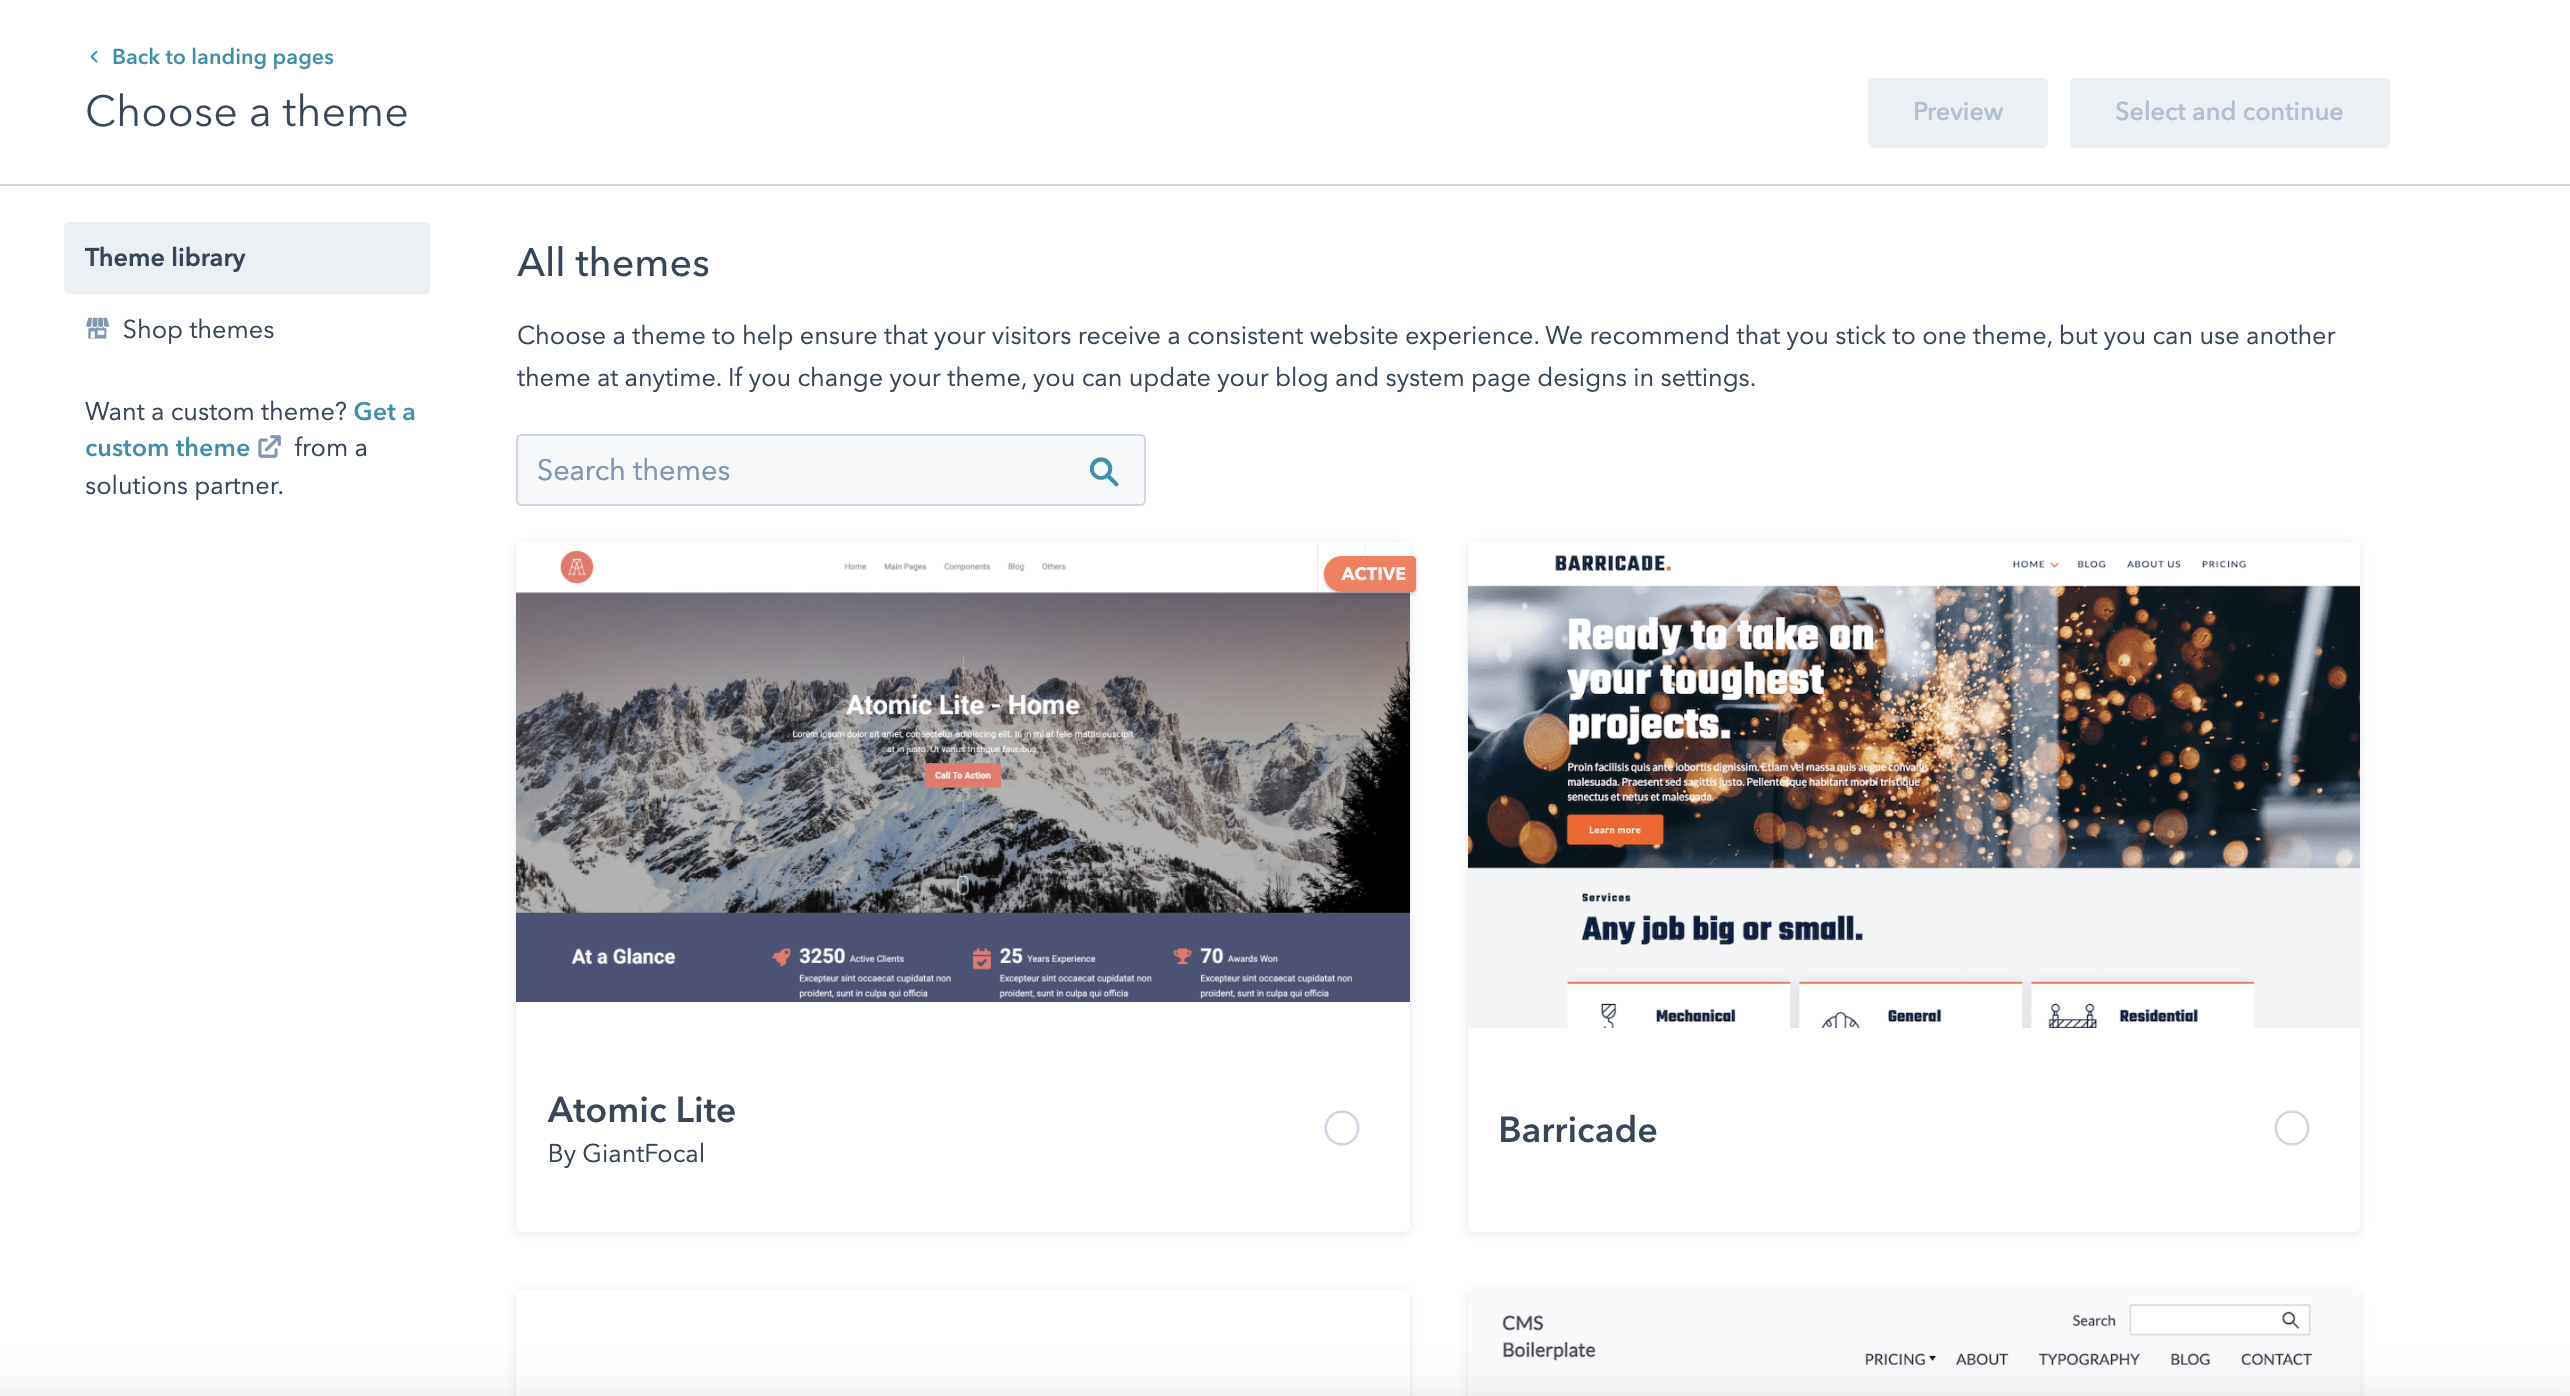Click the Shop themes grid icon

tap(96, 328)
